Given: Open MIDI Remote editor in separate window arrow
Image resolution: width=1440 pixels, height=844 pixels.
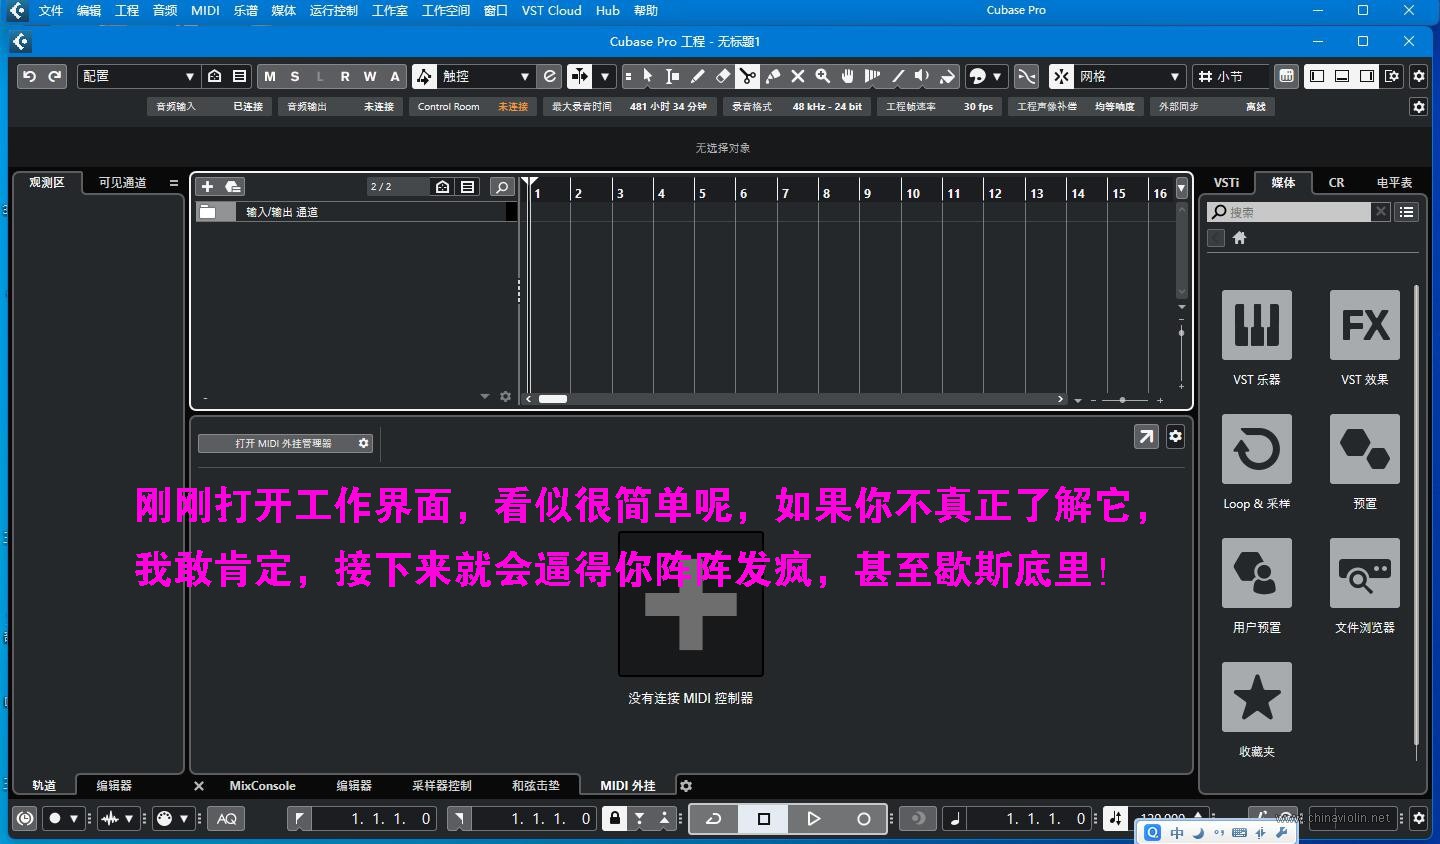Looking at the screenshot, I should [1146, 436].
